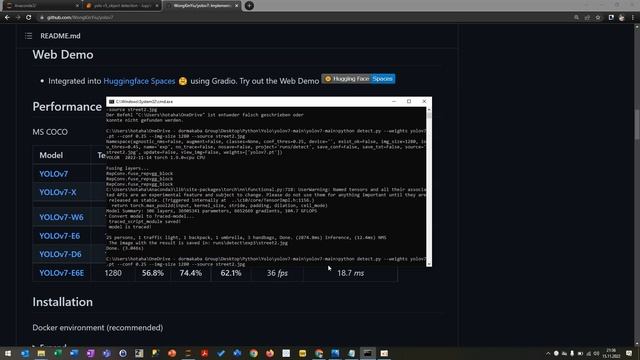
Task: Open Chrome from the taskbar
Action: [253, 353]
